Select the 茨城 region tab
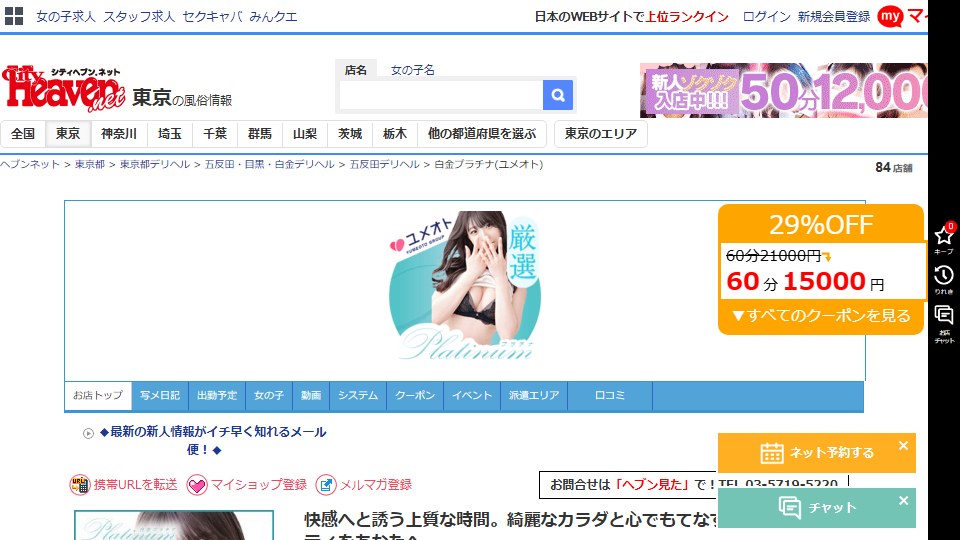The width and height of the screenshot is (960, 540). coord(350,133)
